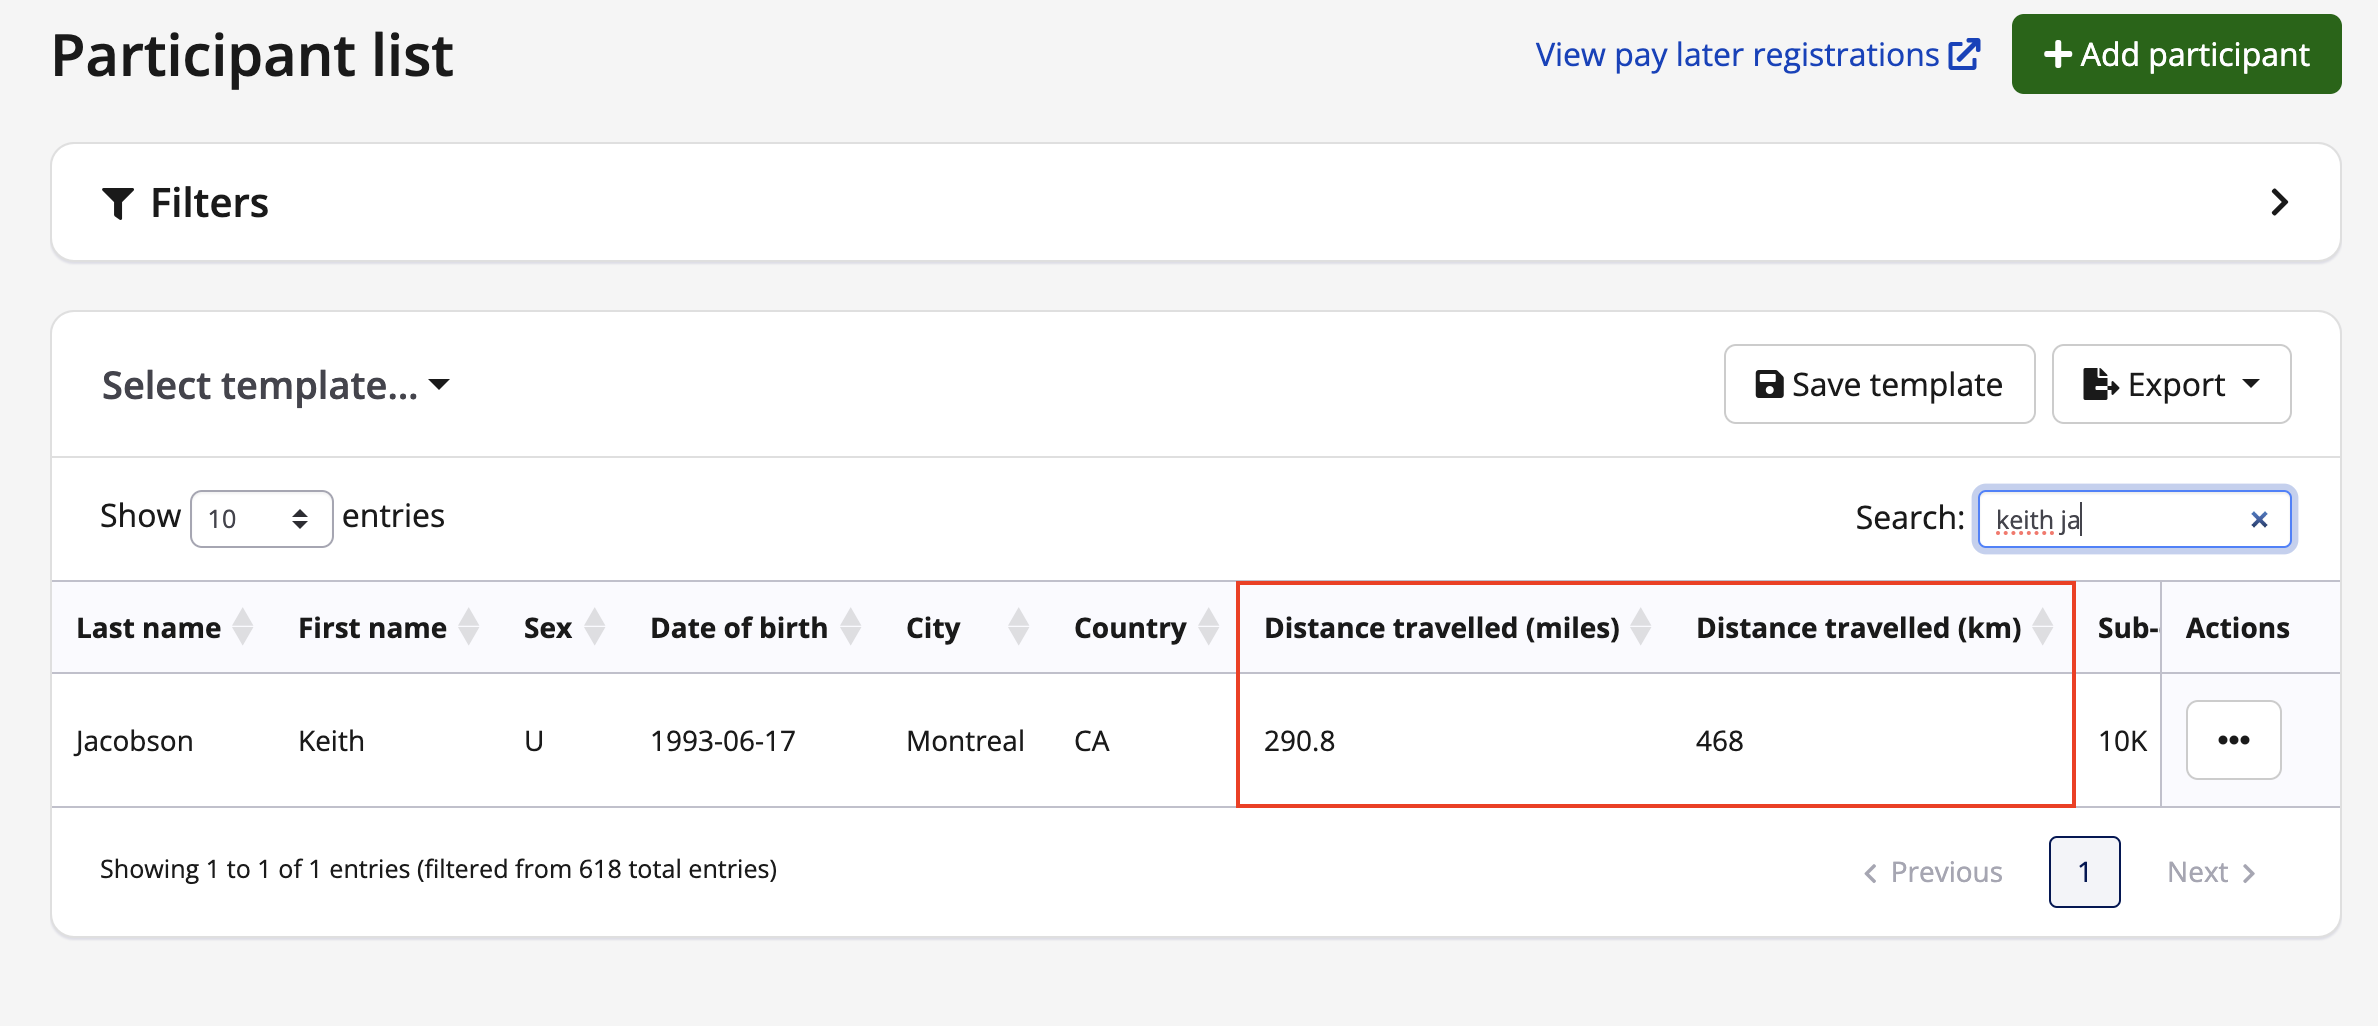Click the Add participant button
2378x1026 pixels.
2176,54
